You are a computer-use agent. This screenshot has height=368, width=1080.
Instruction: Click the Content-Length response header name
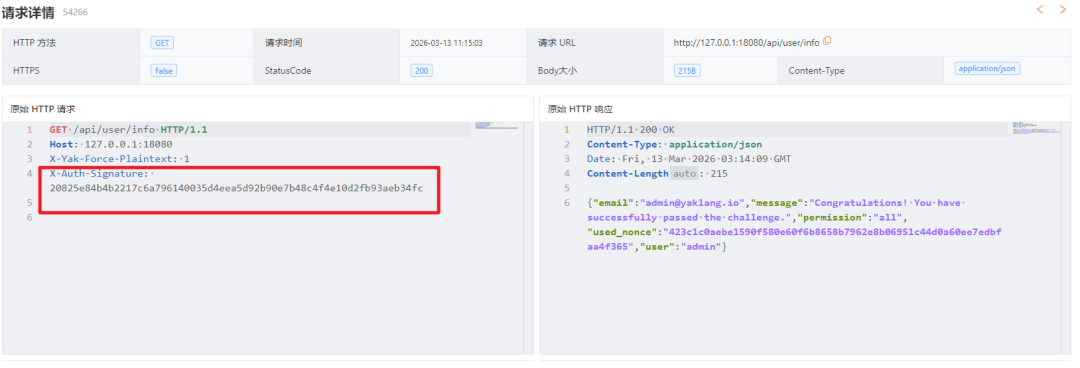(x=627, y=174)
